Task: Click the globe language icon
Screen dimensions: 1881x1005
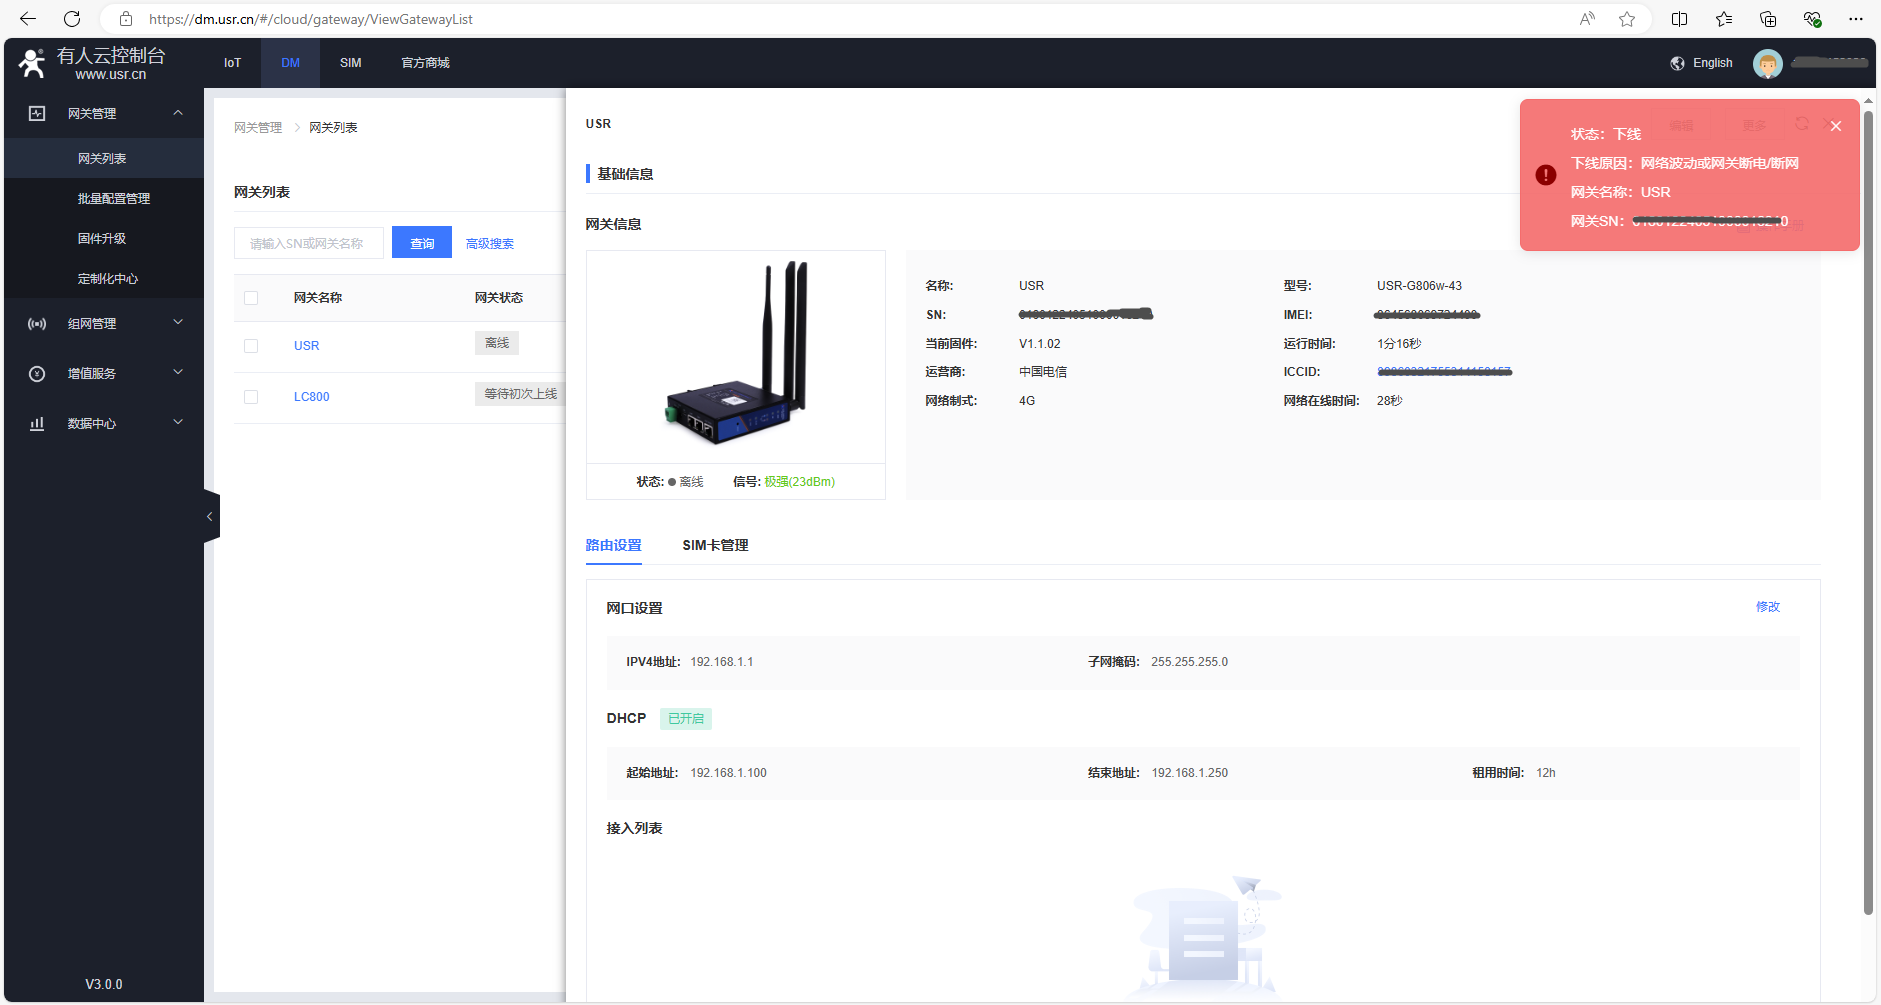Action: [x=1677, y=63]
